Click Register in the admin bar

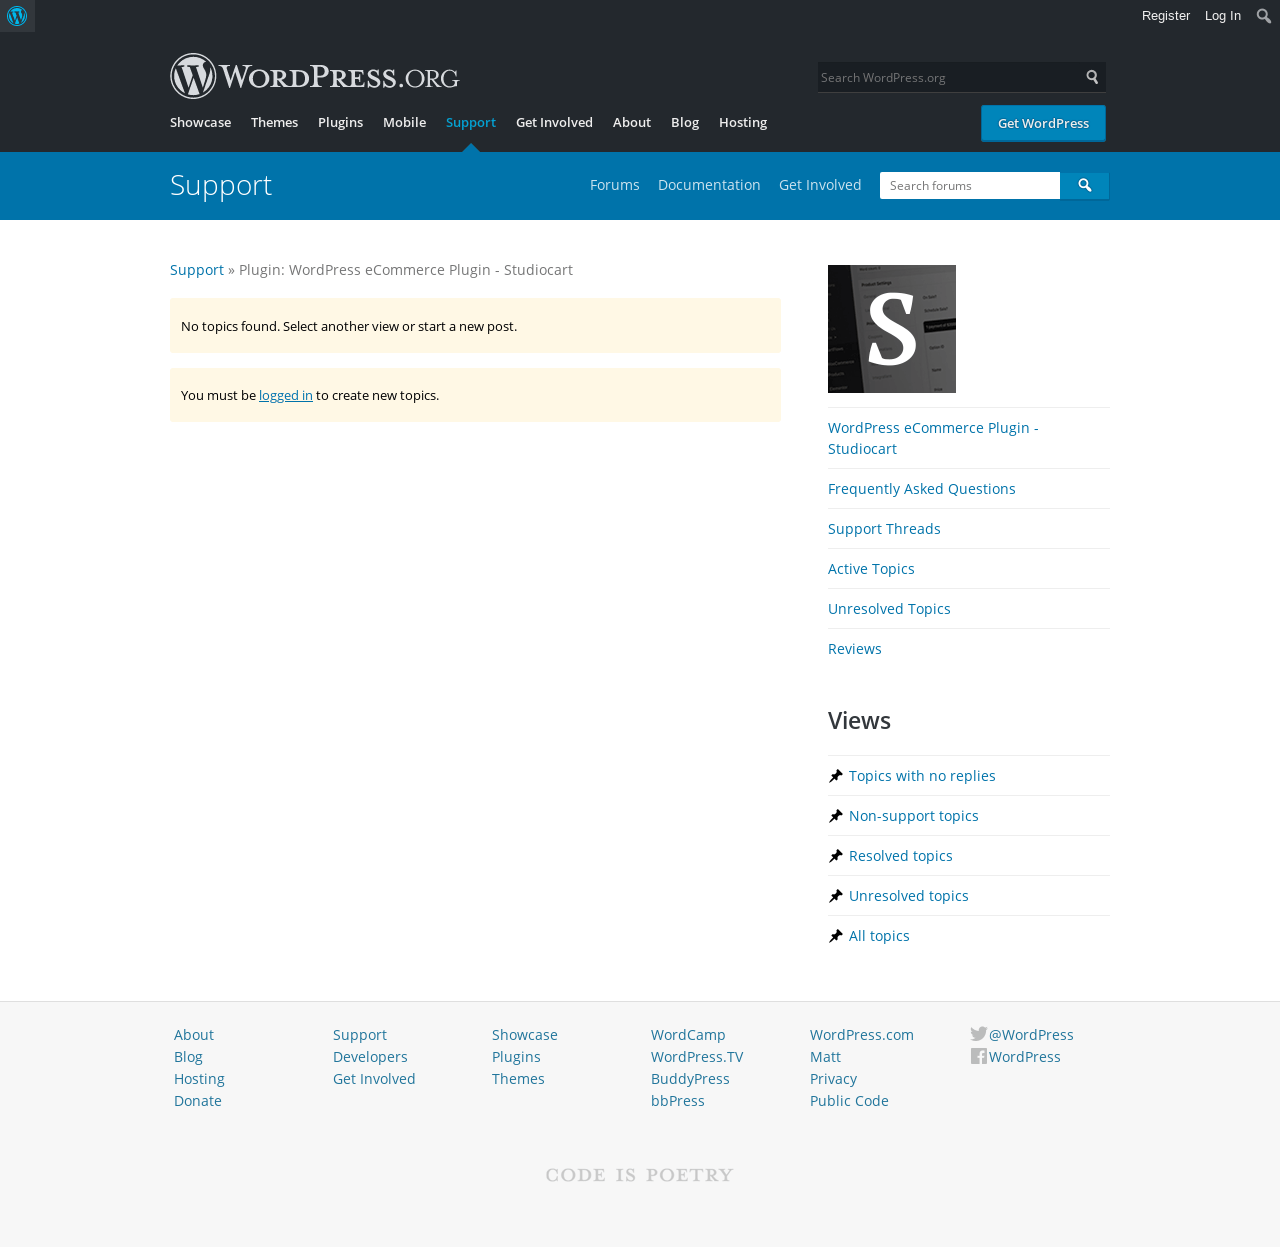pyautogui.click(x=1166, y=16)
